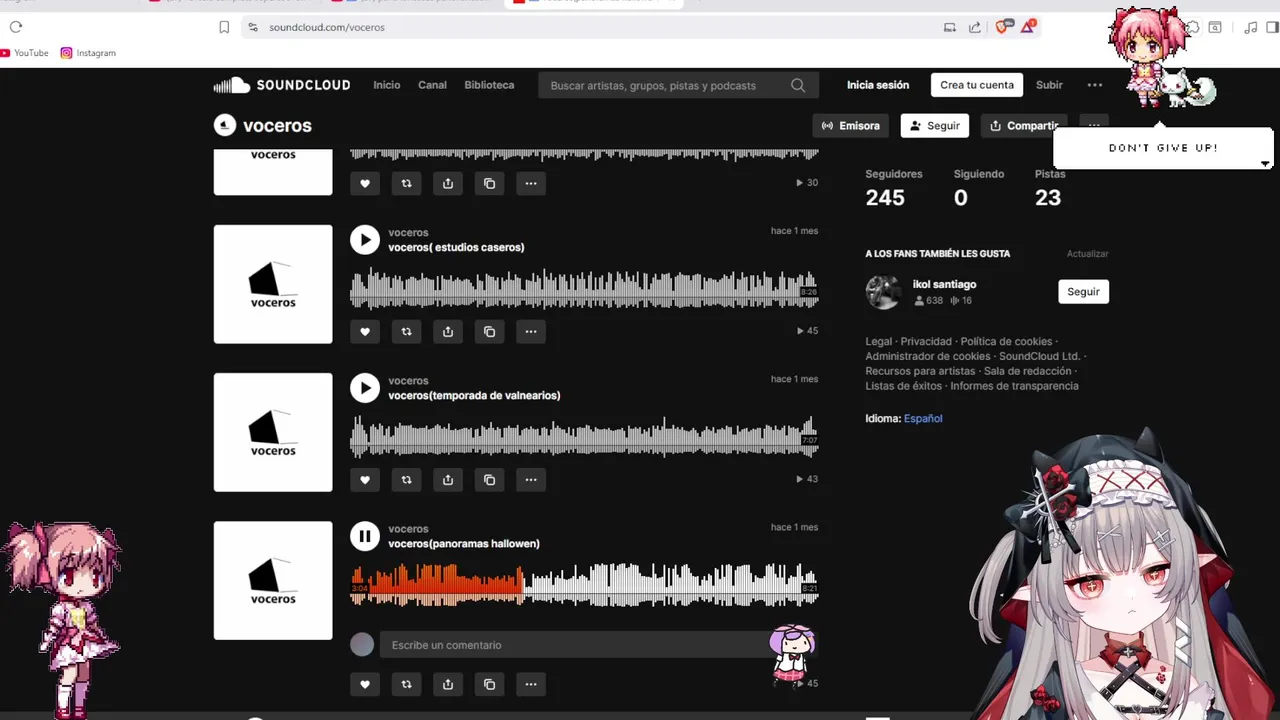Screen dimensions: 1280x720
Task: Open the Biblioteca menu item
Action: (489, 85)
